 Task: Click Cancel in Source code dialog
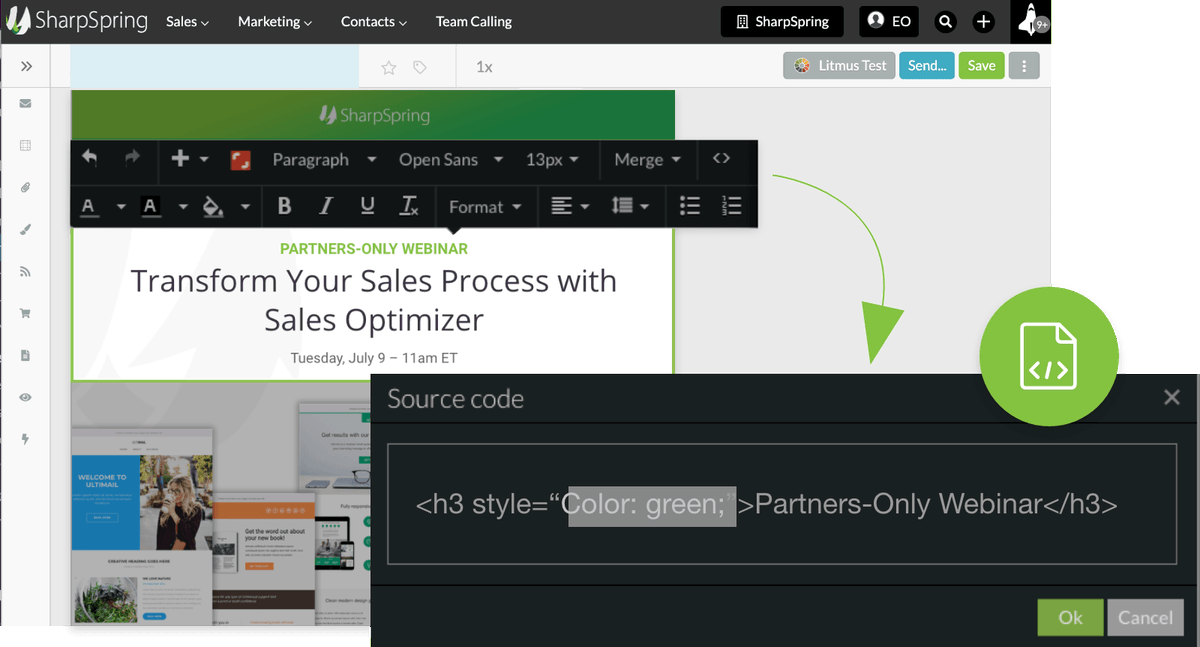(1145, 618)
